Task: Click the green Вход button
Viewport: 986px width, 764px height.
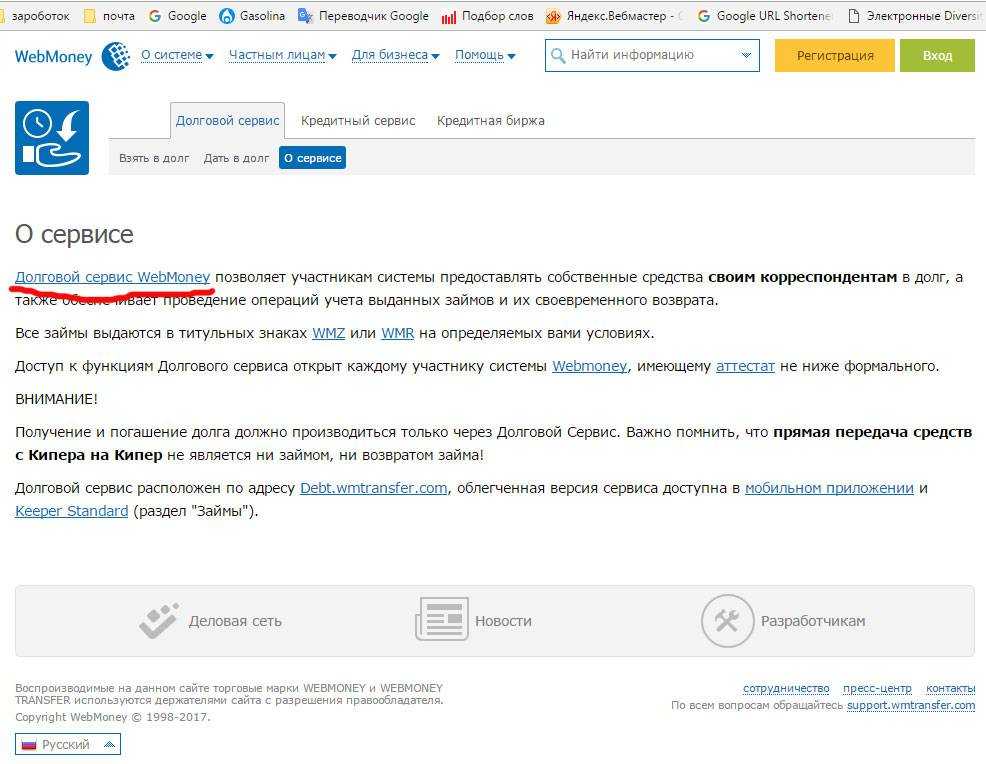Action: coord(937,55)
